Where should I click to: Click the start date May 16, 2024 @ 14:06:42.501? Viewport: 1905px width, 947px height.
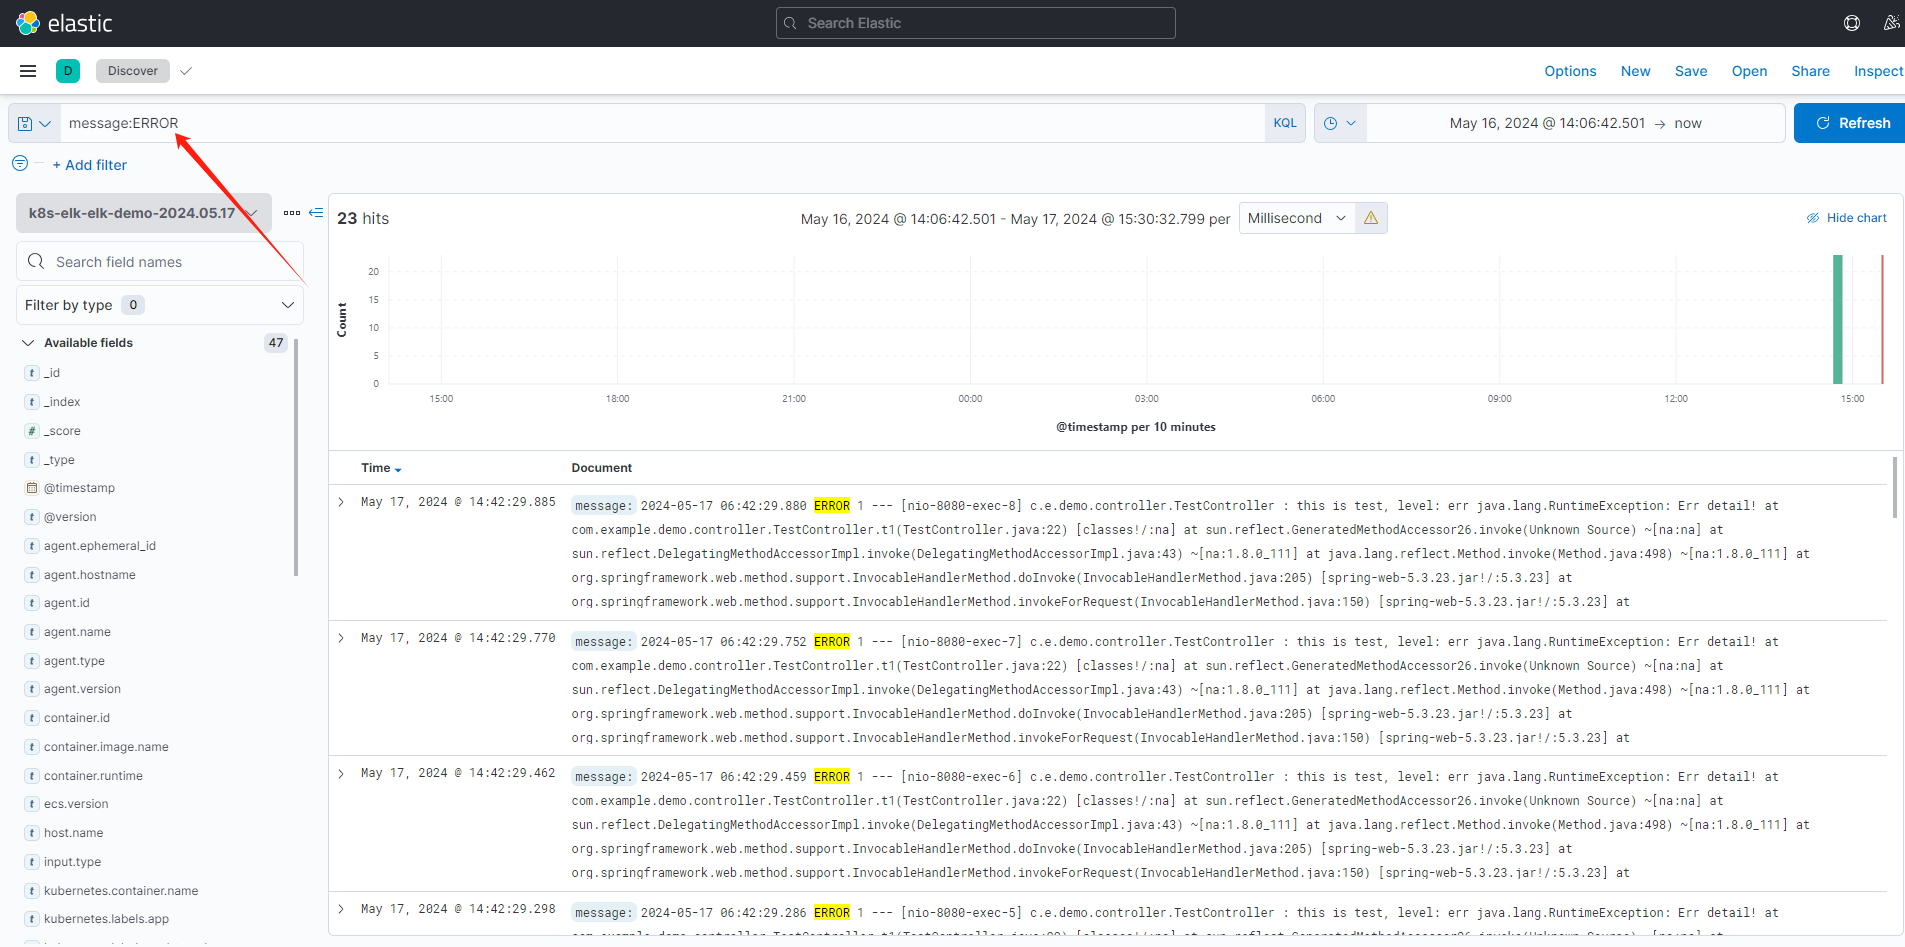pyautogui.click(x=1547, y=123)
